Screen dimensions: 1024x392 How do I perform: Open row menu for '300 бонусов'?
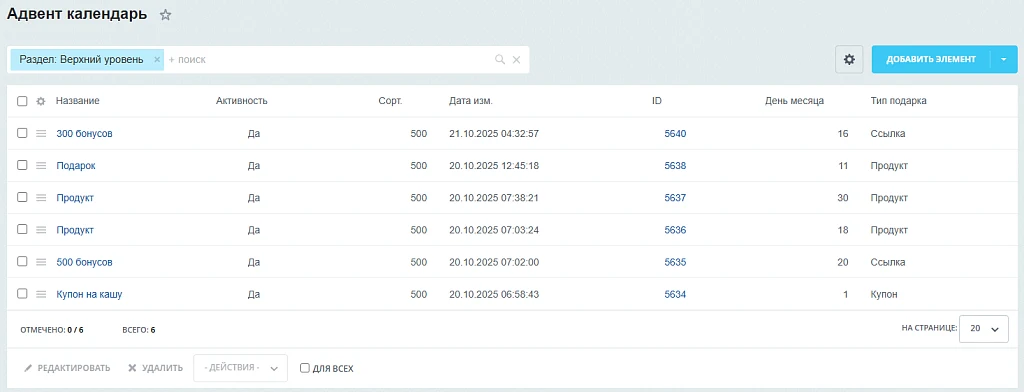41,133
